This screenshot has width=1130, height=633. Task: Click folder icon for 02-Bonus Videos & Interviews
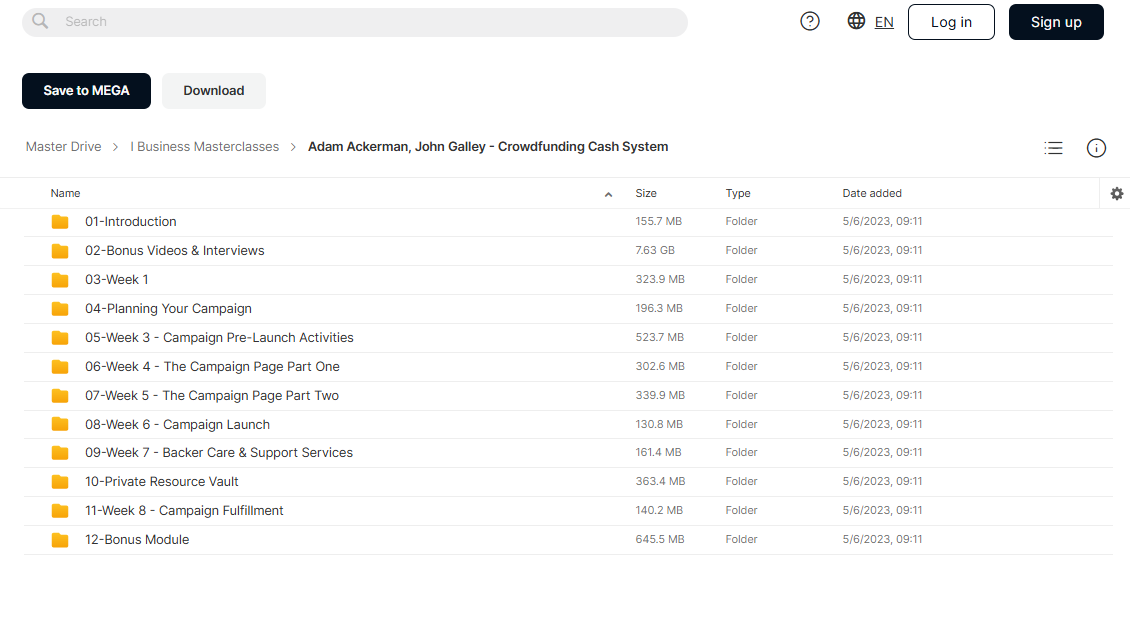click(60, 251)
